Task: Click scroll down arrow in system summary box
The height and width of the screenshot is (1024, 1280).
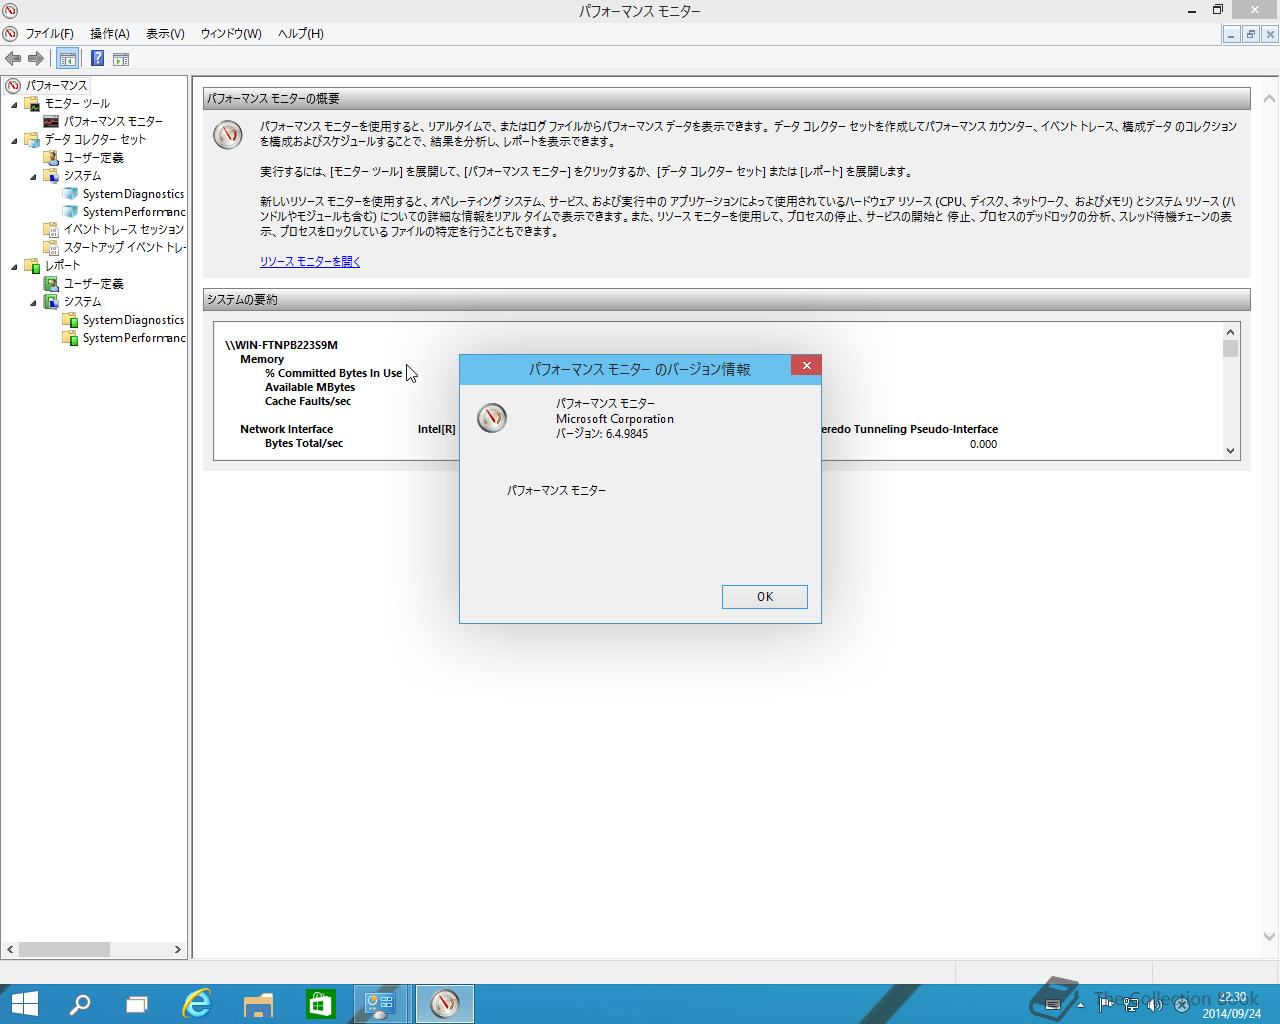Action: point(1231,451)
